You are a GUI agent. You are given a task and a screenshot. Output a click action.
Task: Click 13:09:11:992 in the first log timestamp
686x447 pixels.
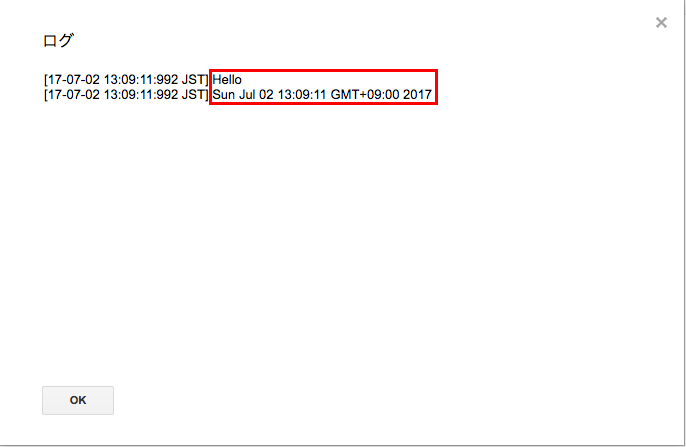coord(141,80)
